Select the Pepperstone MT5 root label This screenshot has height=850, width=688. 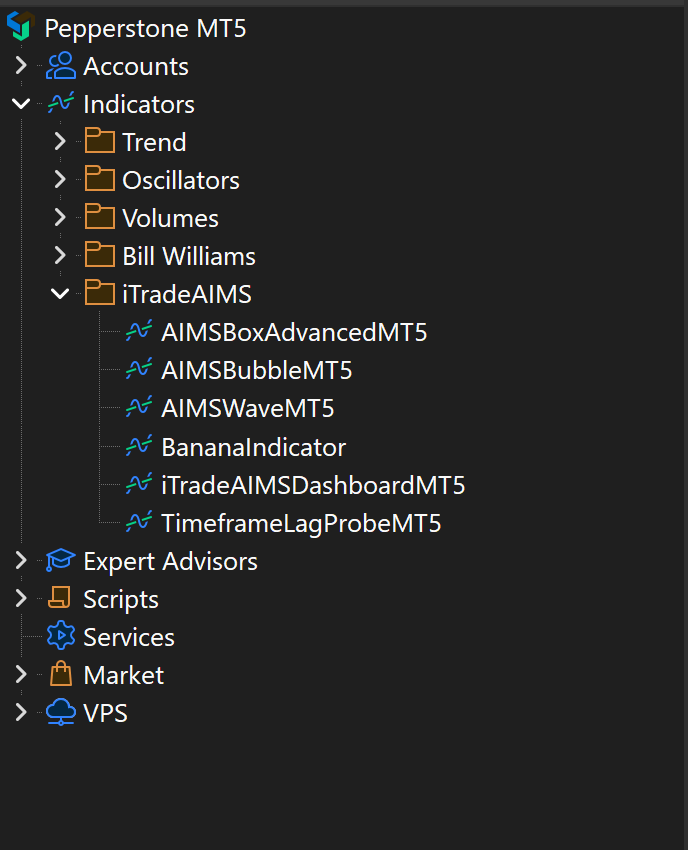point(145,29)
